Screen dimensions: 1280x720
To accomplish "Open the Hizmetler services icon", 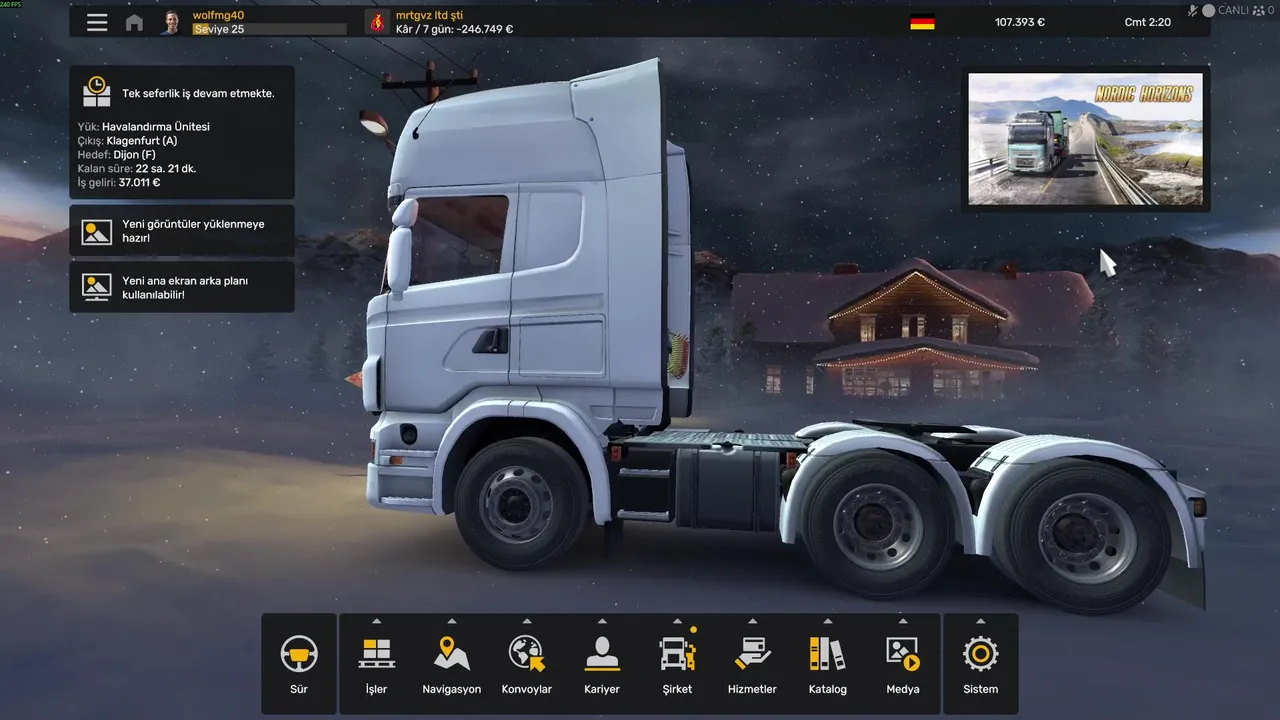I will click(752, 654).
